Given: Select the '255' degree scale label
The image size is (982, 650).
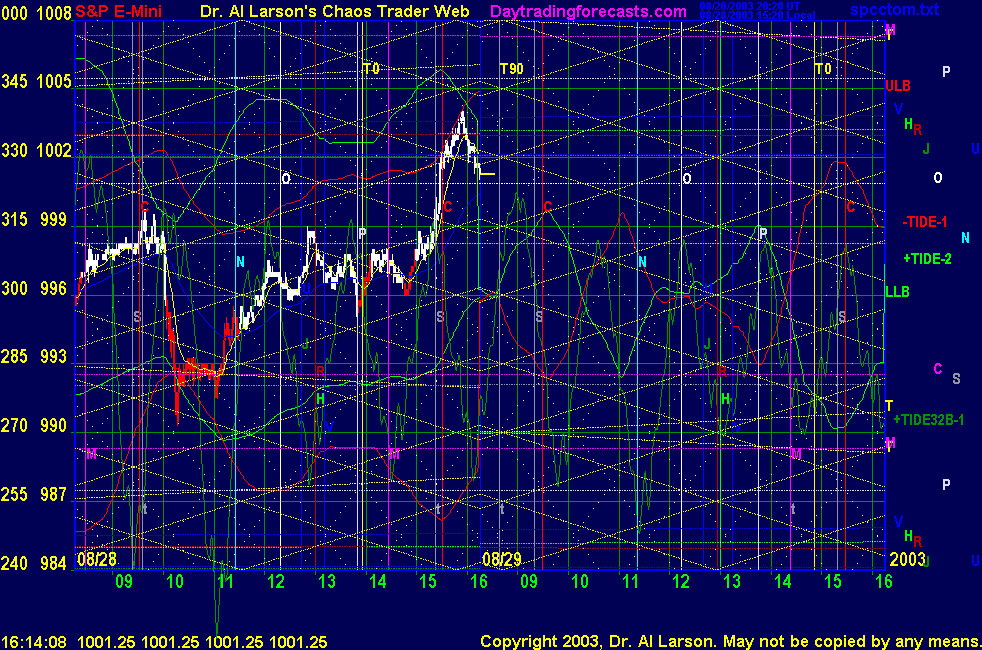Looking at the screenshot, I should (14, 494).
